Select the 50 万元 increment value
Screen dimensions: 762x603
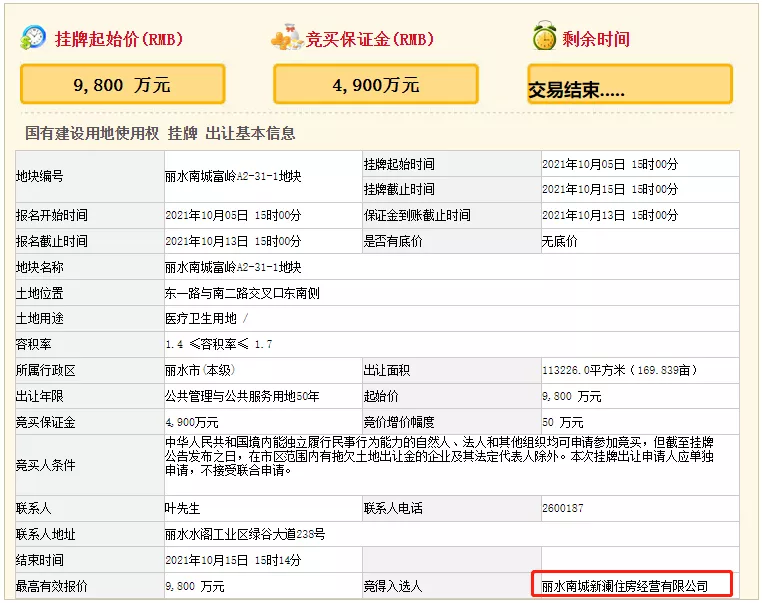(563, 423)
